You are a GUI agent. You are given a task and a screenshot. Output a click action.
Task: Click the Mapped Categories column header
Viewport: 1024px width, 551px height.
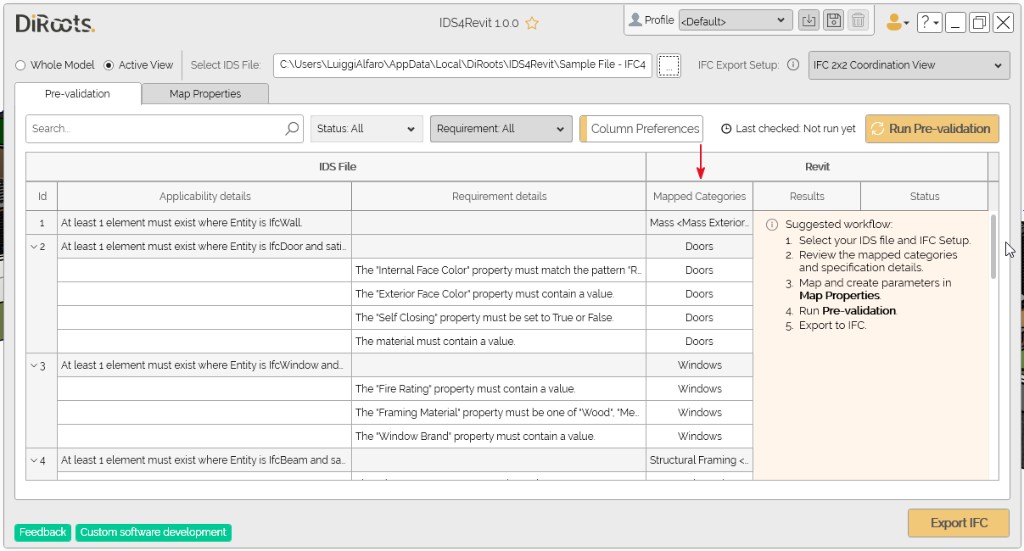tap(699, 196)
